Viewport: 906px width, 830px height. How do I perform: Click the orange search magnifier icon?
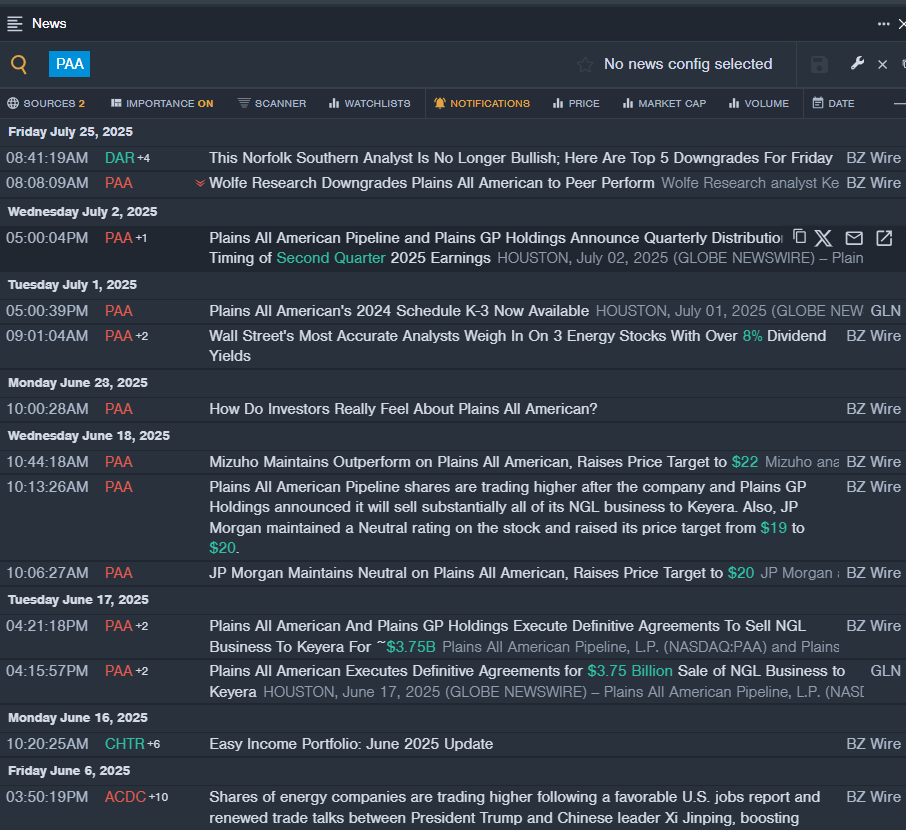coord(19,64)
